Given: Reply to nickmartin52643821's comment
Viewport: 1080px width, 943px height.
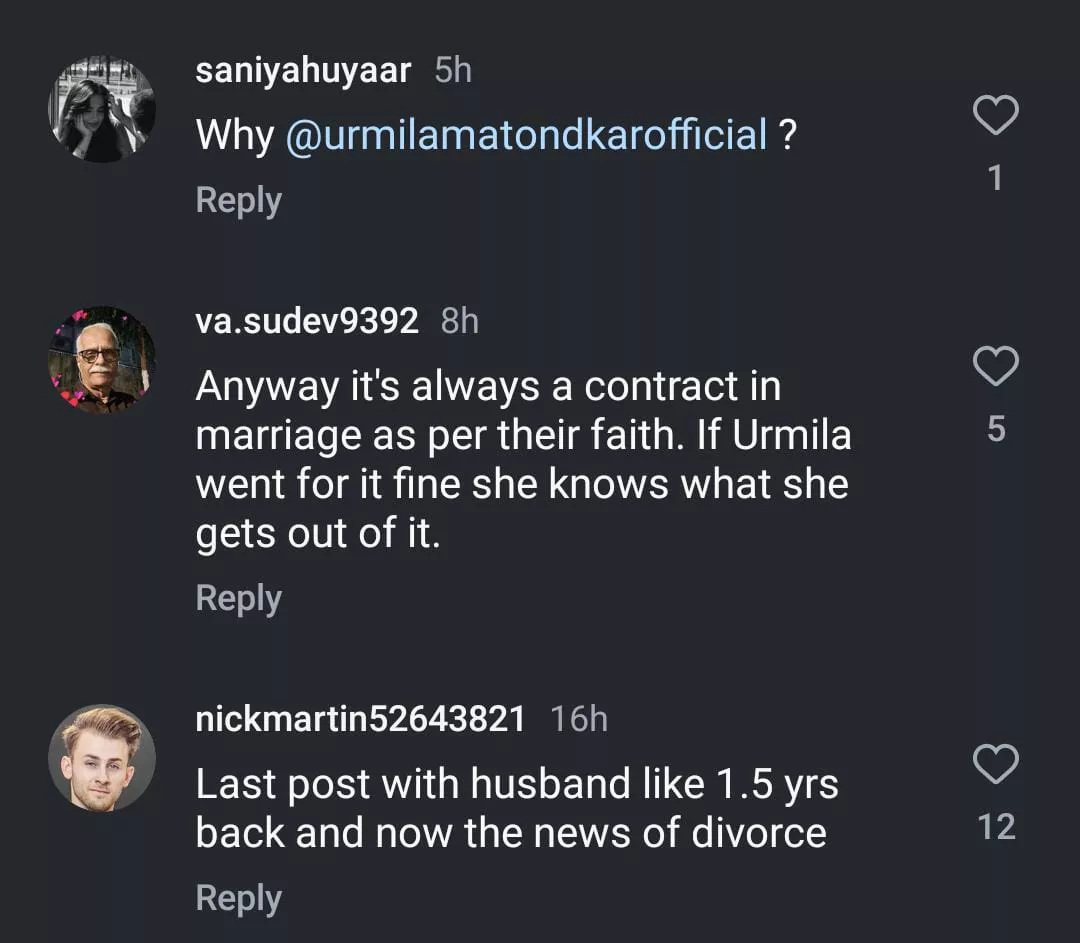Looking at the screenshot, I should pyautogui.click(x=238, y=897).
